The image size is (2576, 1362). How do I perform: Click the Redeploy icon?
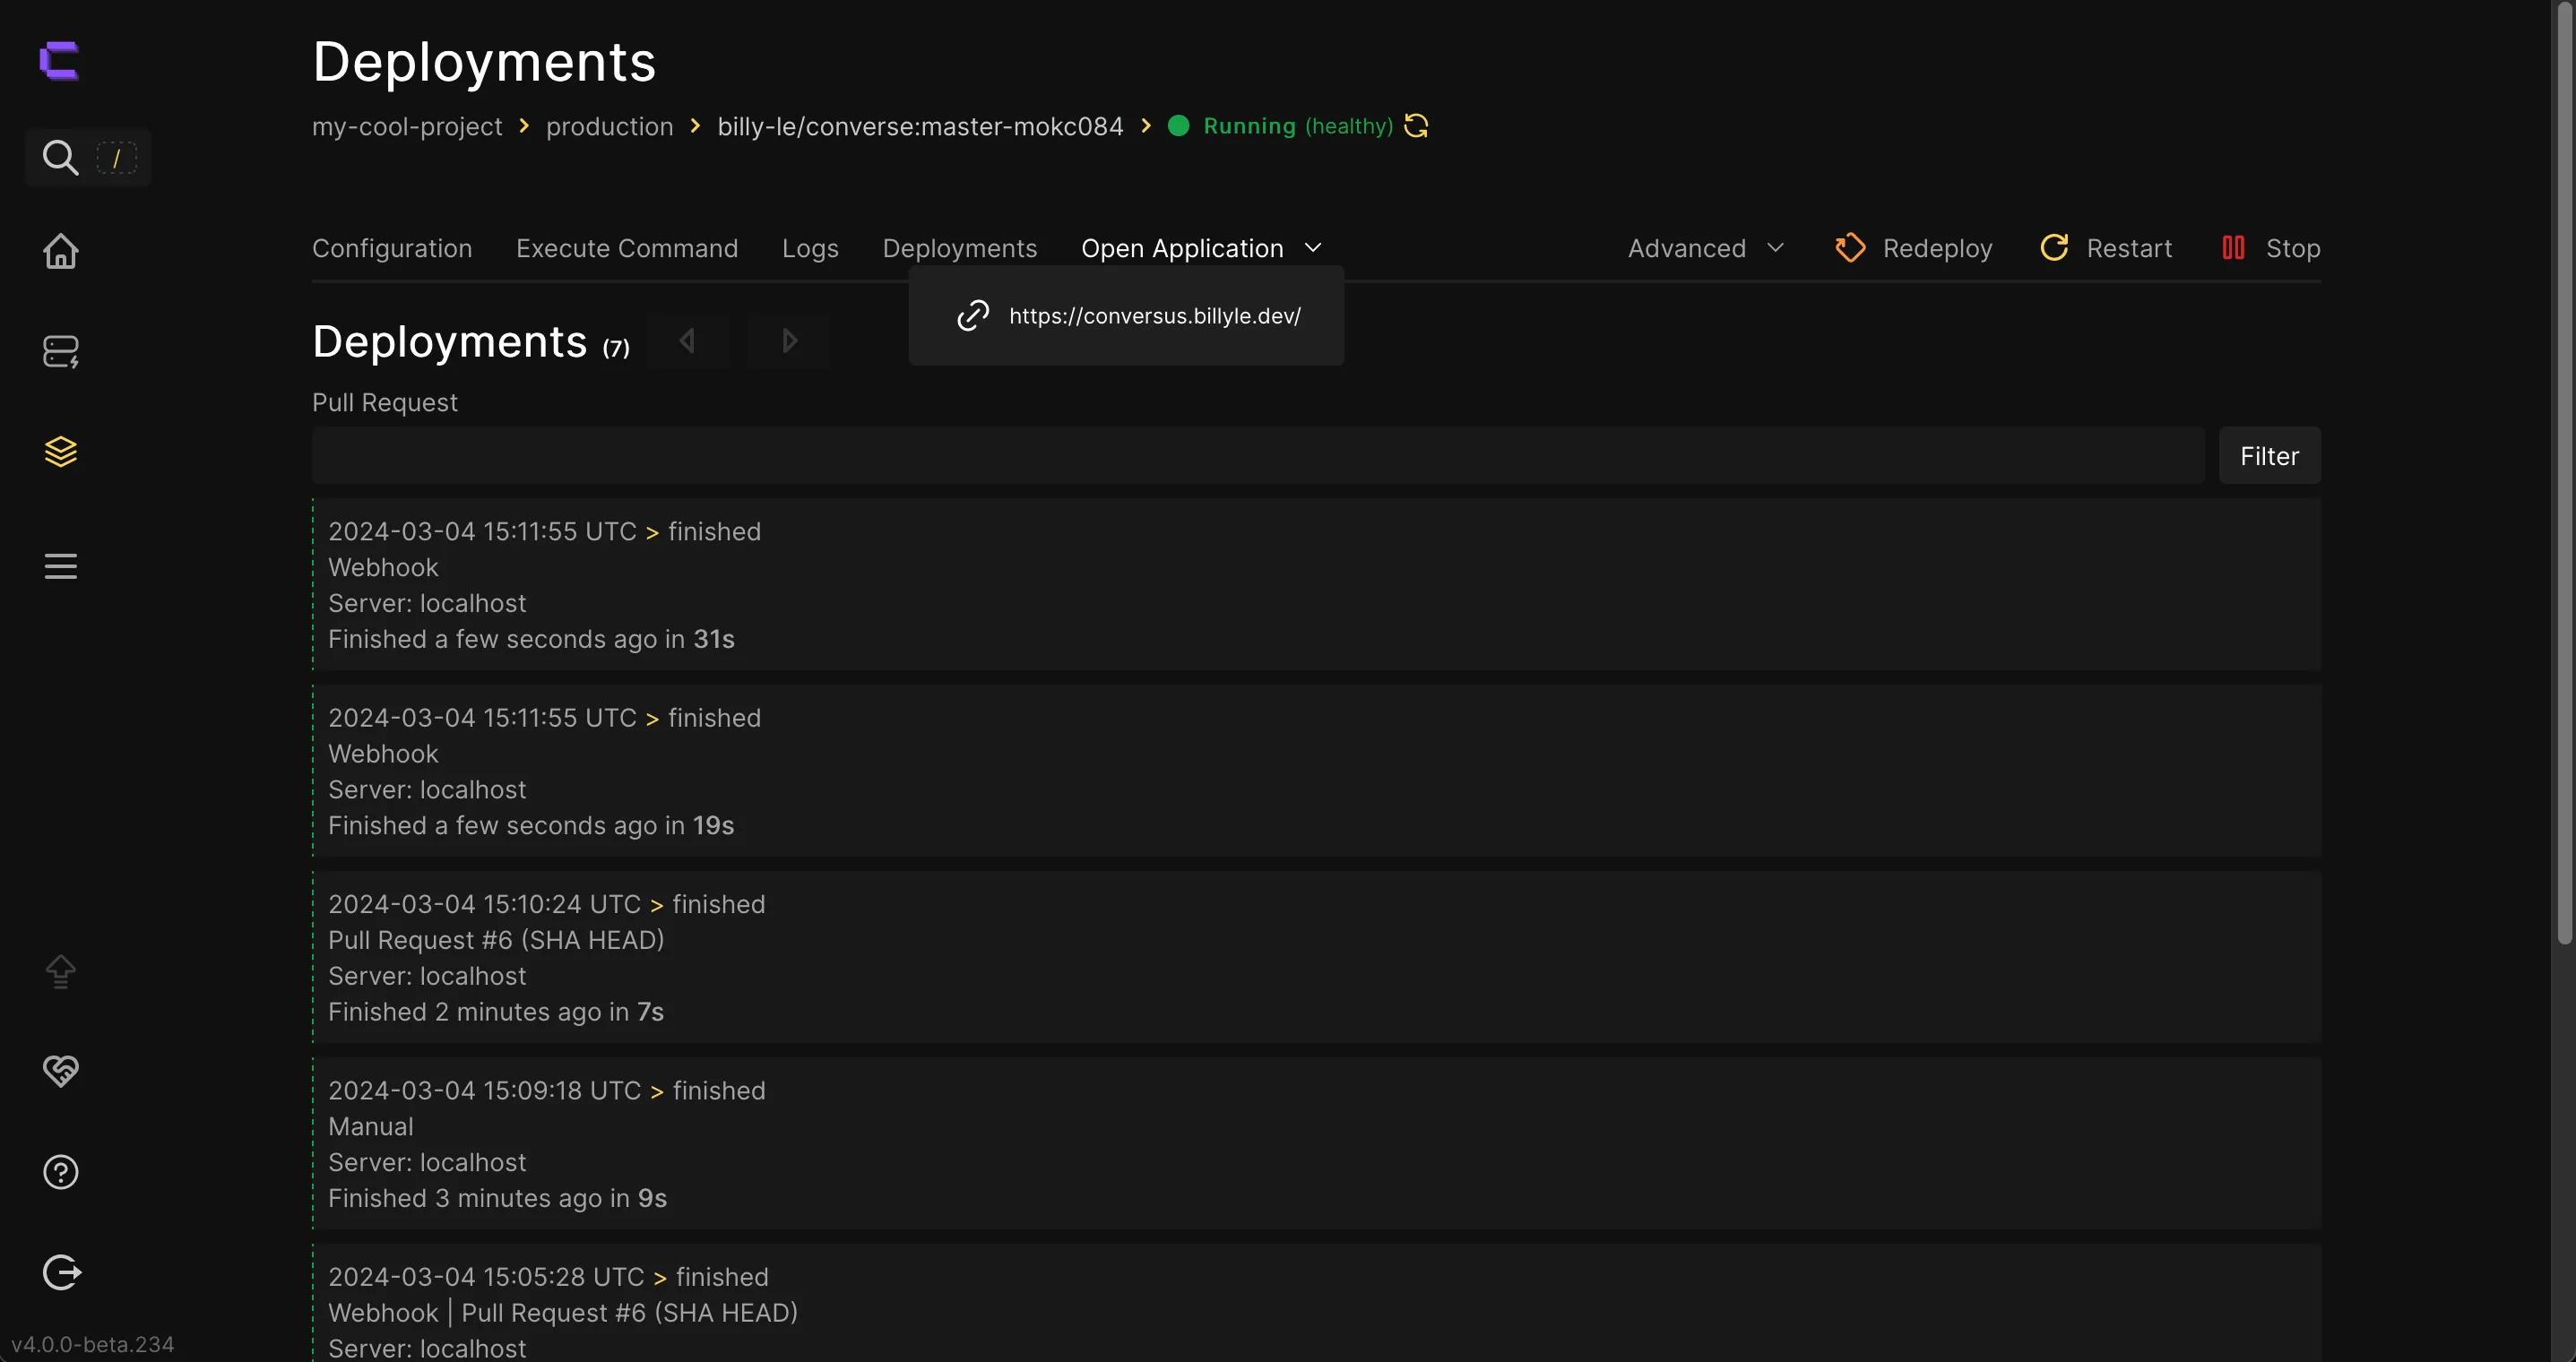tap(1850, 248)
